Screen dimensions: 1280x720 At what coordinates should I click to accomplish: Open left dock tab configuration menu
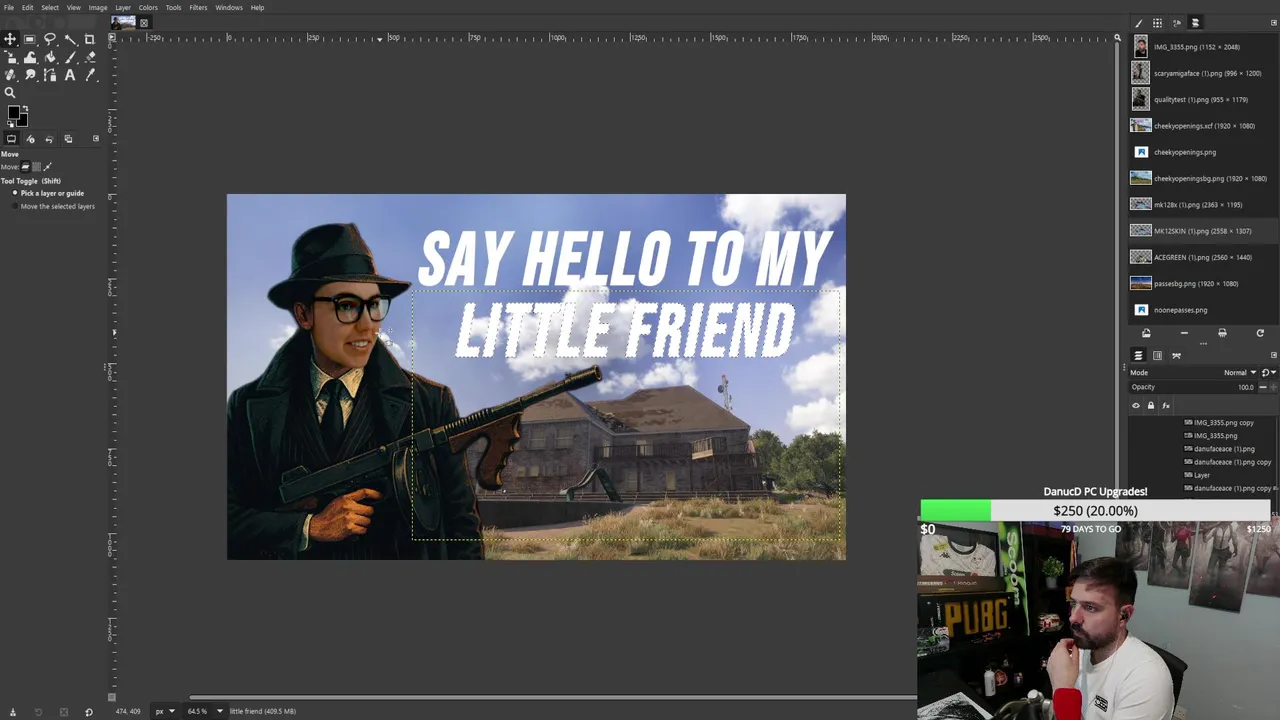pyautogui.click(x=96, y=139)
